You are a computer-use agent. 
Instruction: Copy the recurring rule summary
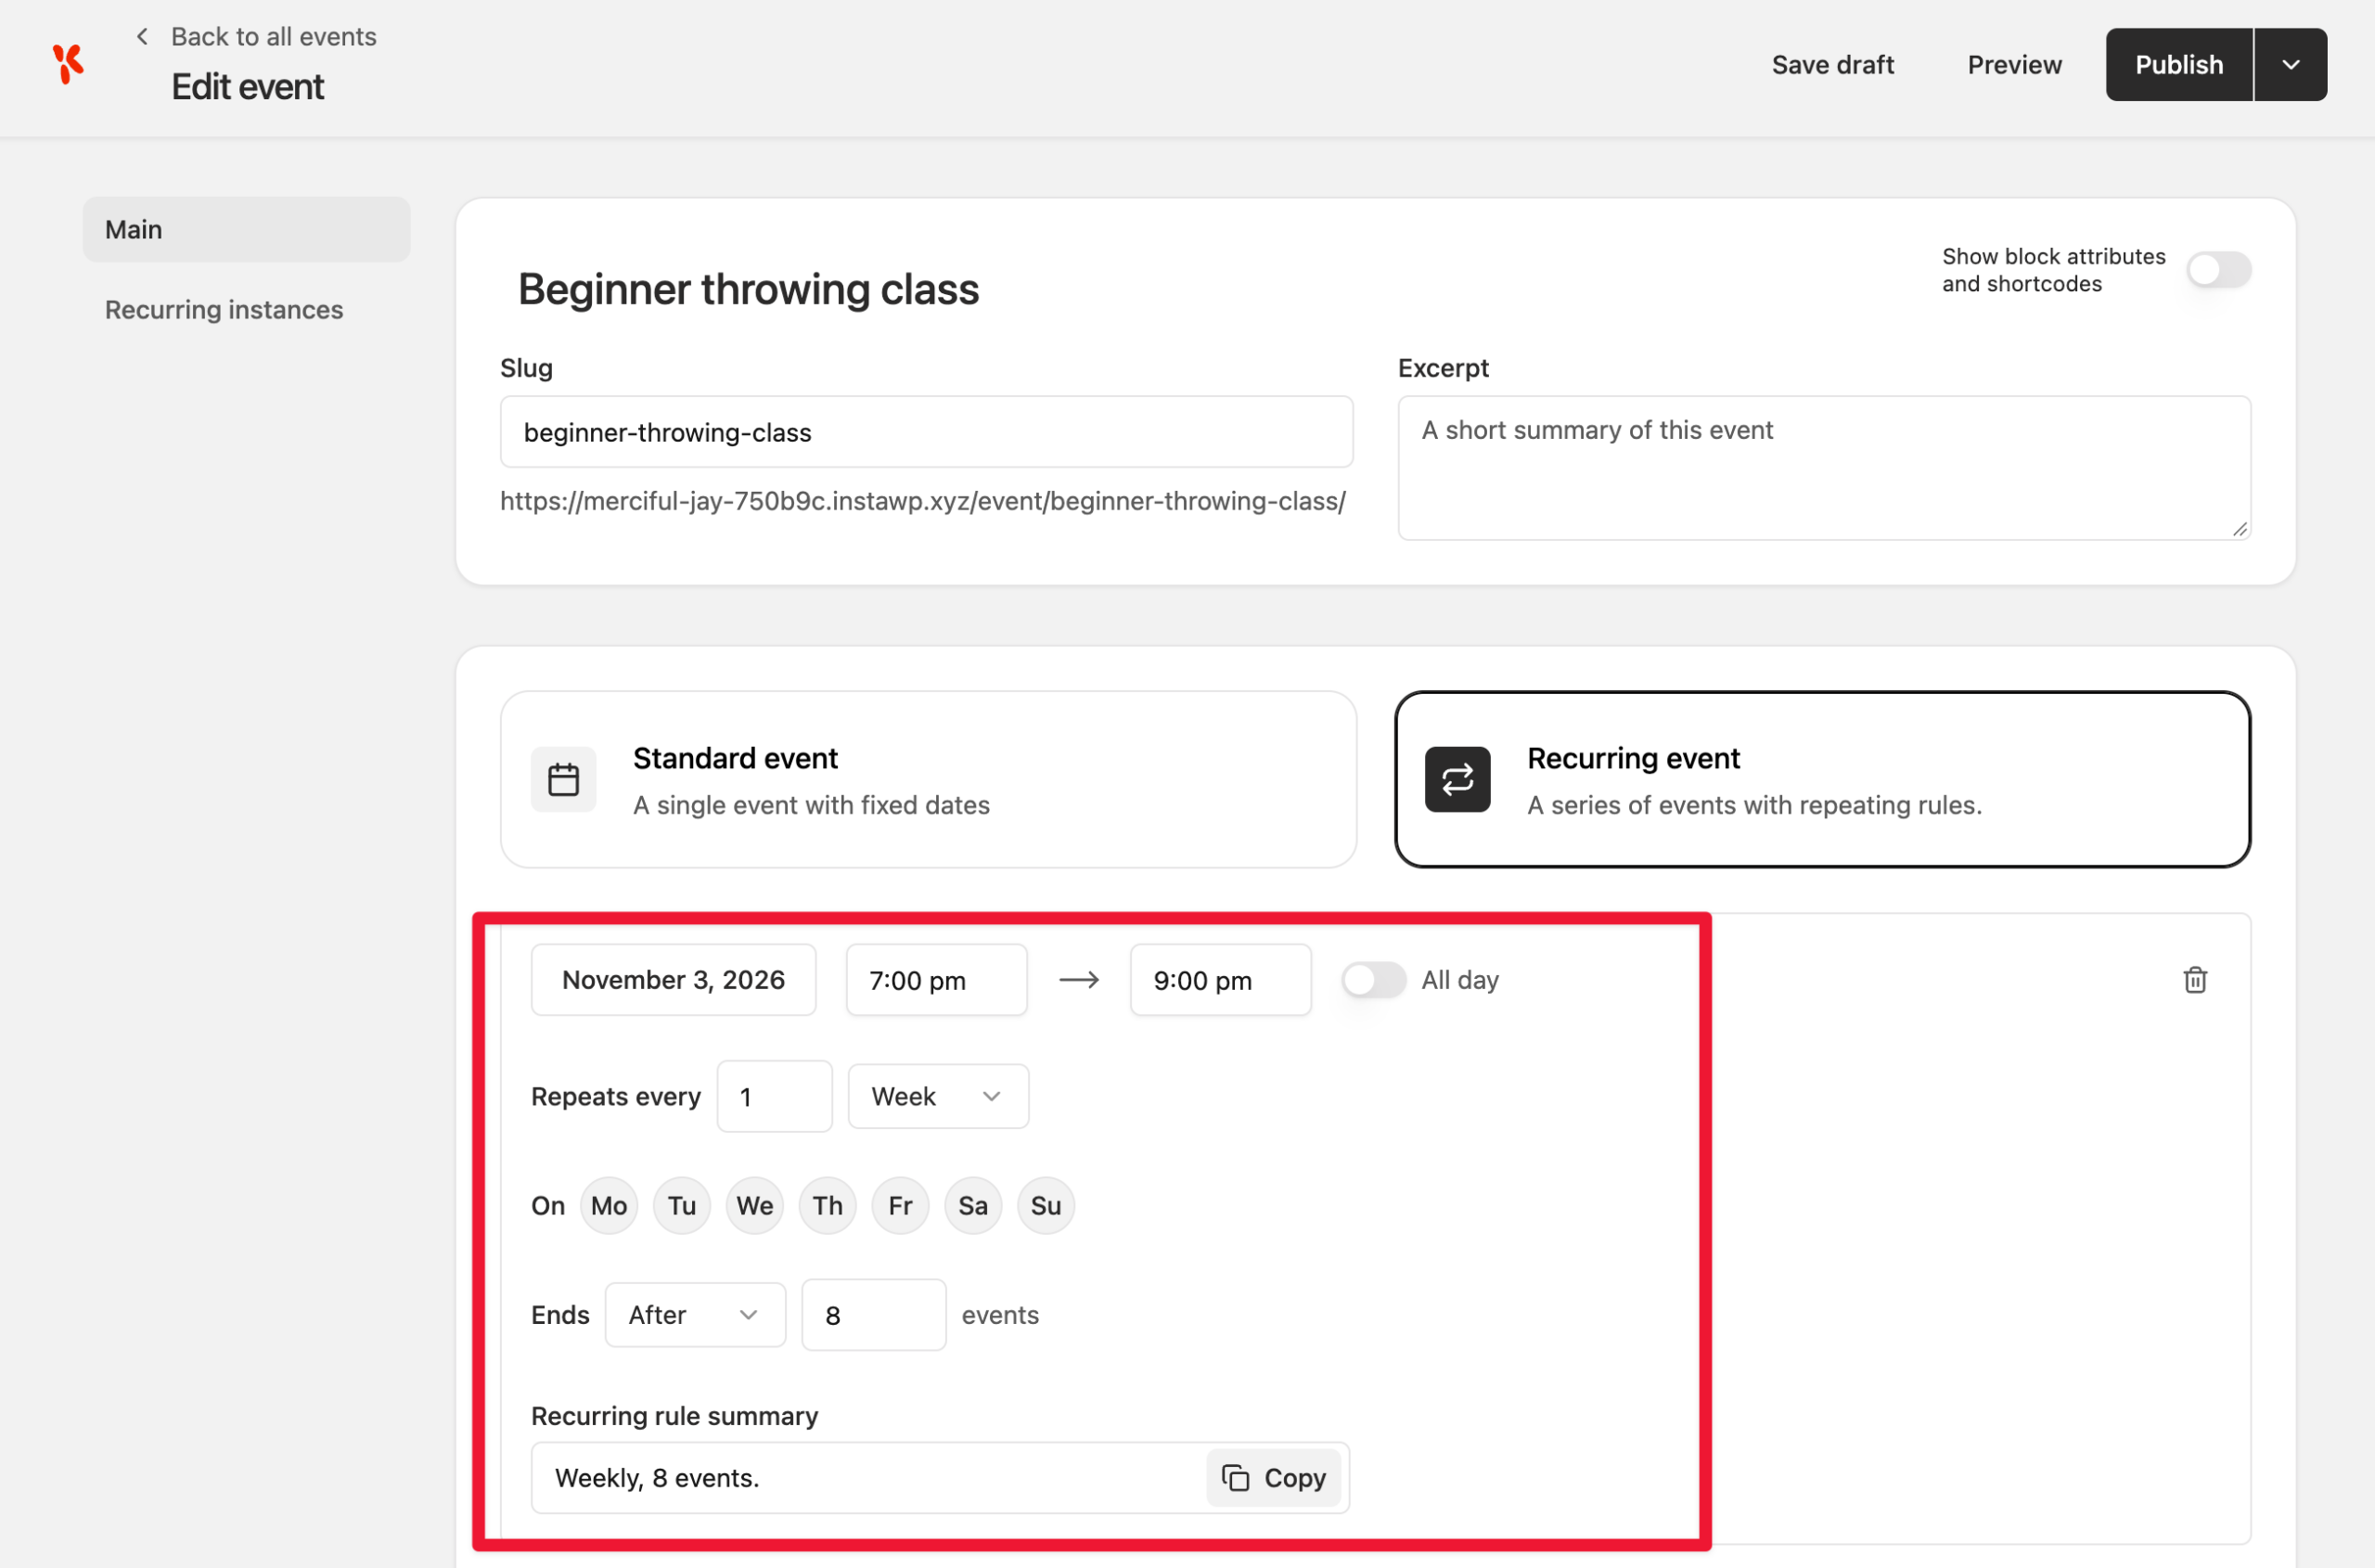pos(1274,1477)
